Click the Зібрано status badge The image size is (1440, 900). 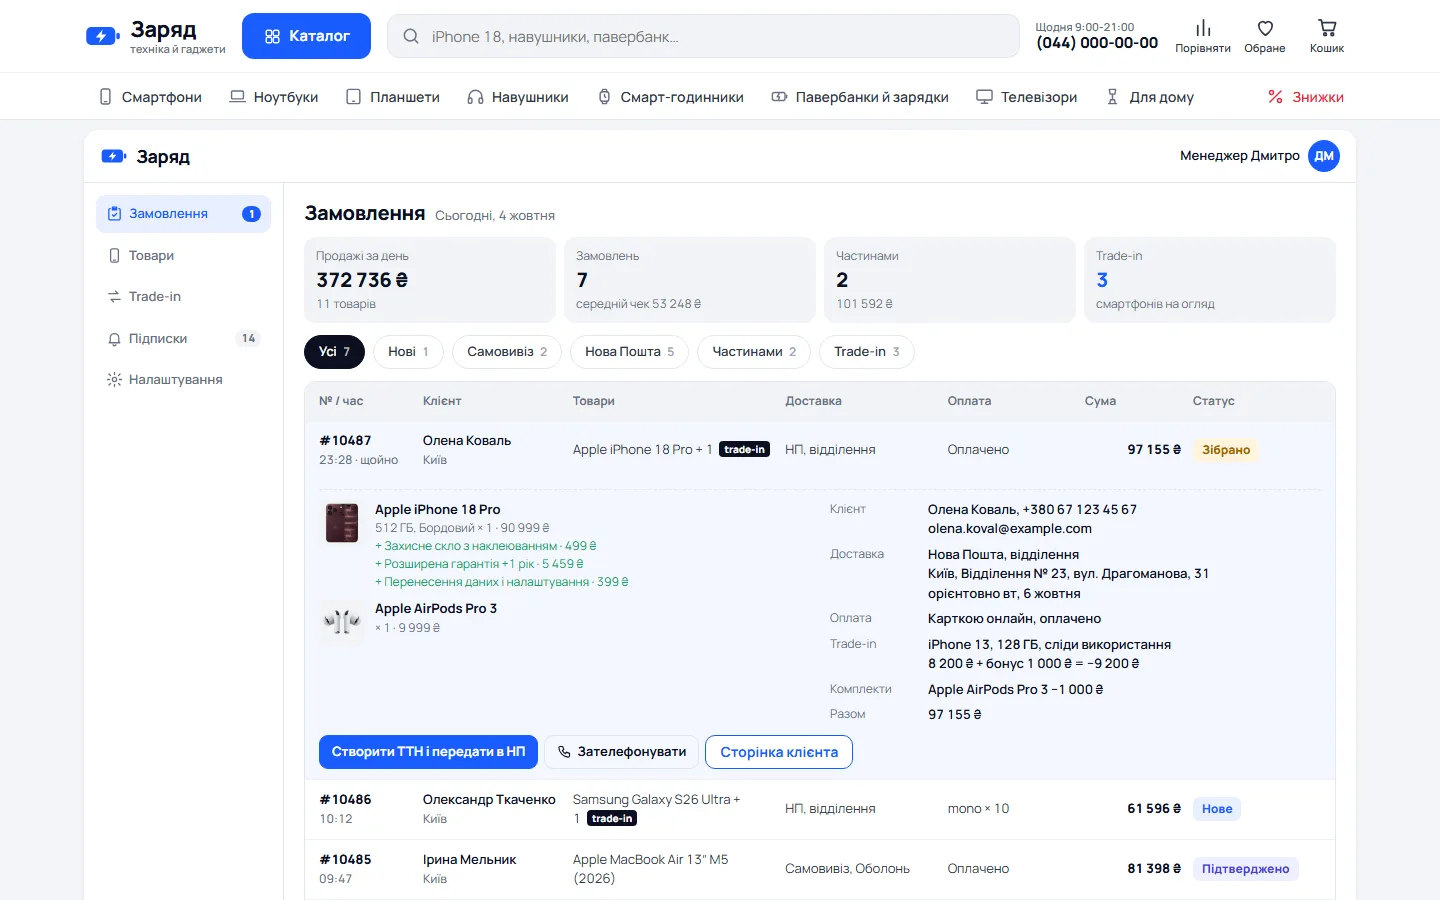click(x=1226, y=450)
